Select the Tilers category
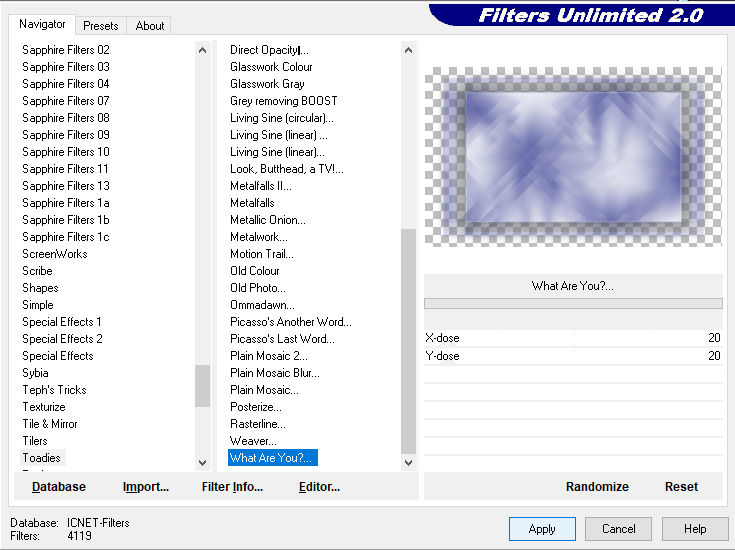Screen dimensions: 735x550 pyautogui.click(x=35, y=441)
